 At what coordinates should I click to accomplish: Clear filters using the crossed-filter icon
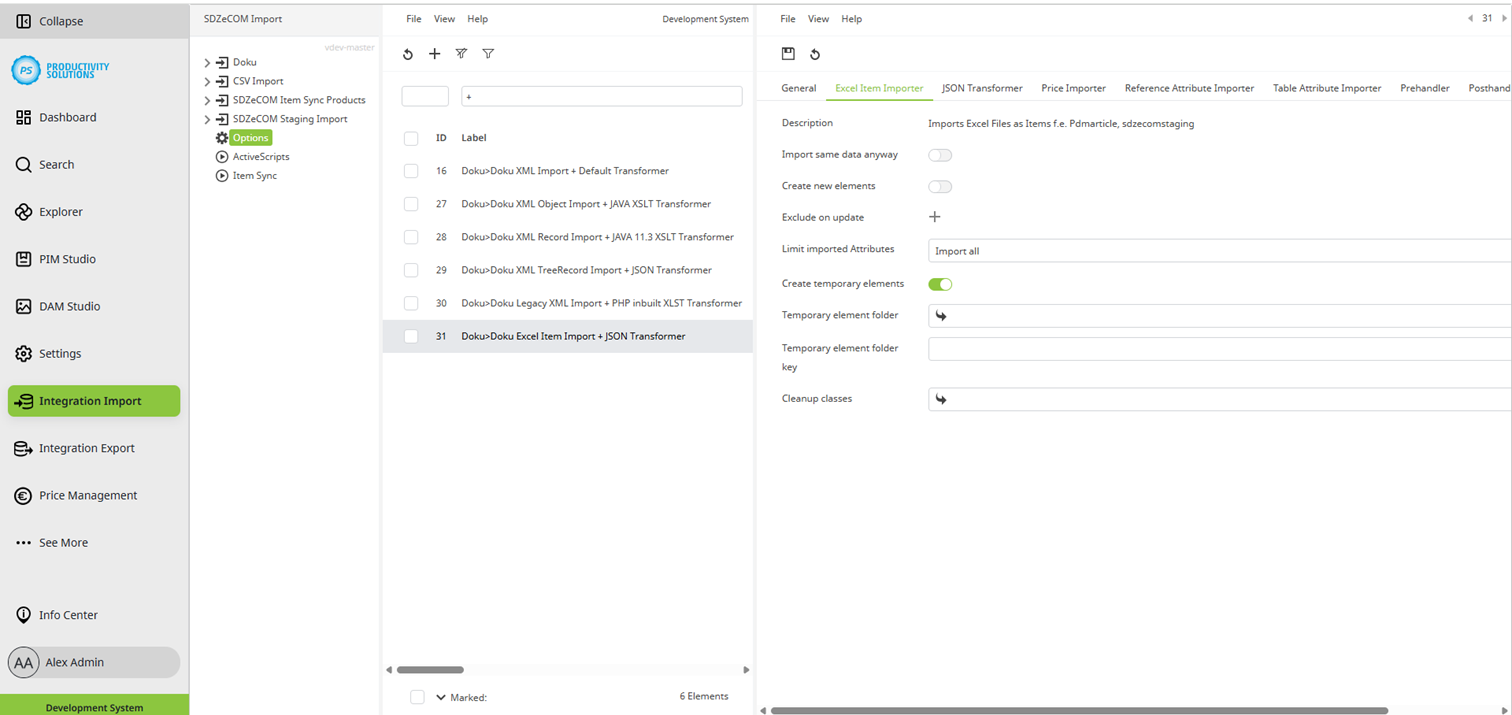461,54
